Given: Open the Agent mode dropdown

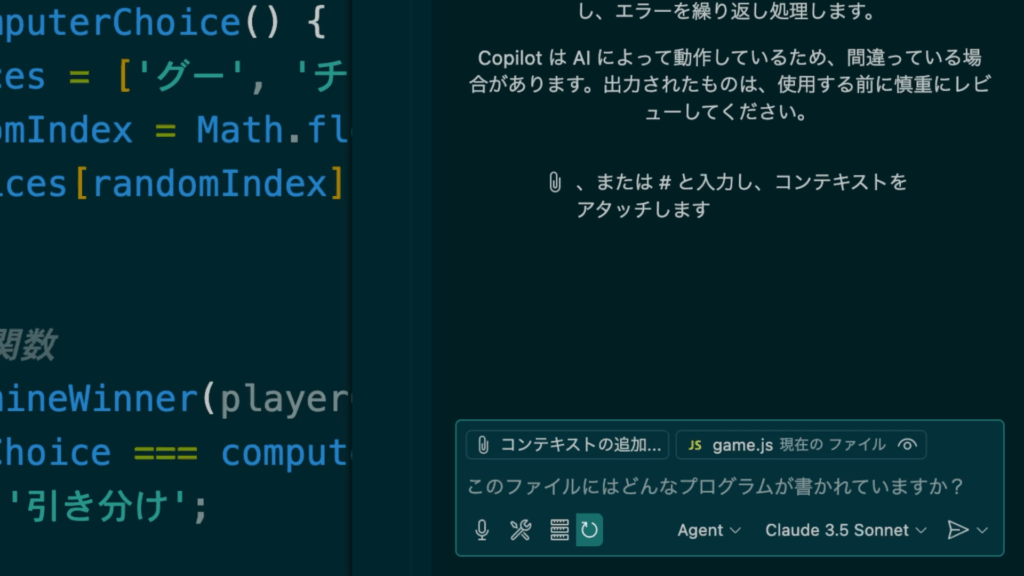Looking at the screenshot, I should tap(709, 530).
